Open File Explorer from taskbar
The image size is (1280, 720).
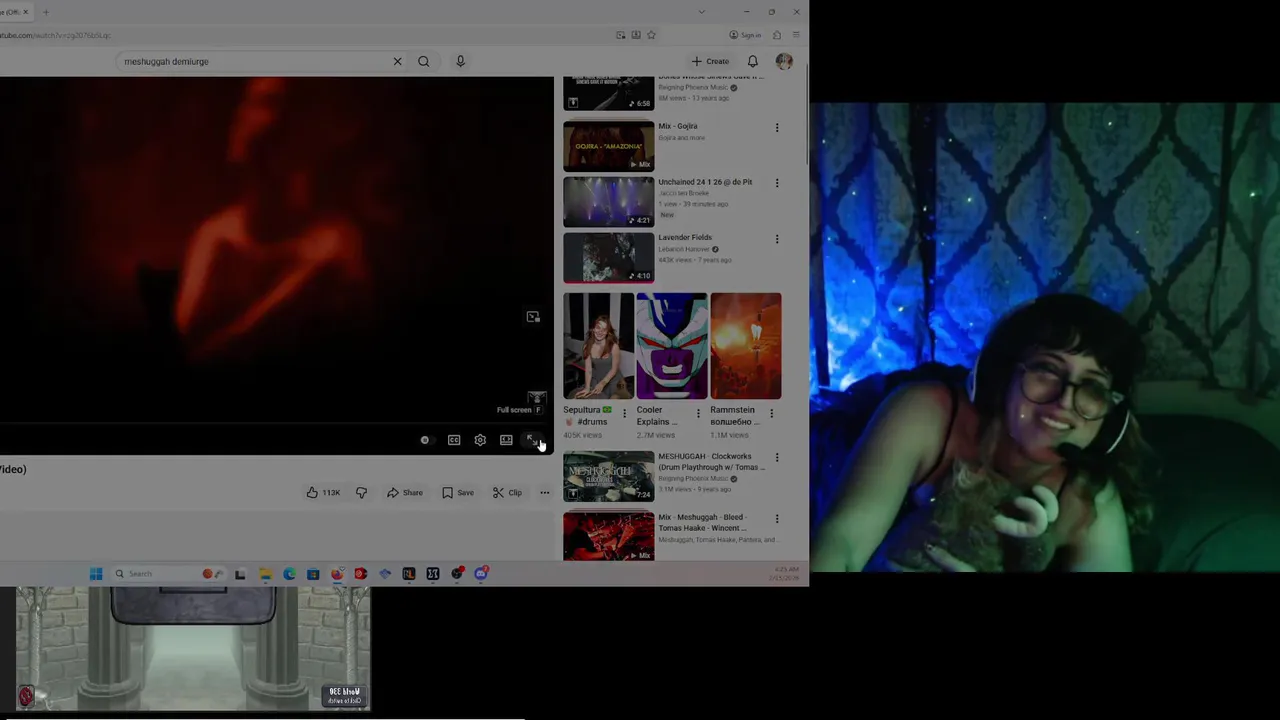265,573
